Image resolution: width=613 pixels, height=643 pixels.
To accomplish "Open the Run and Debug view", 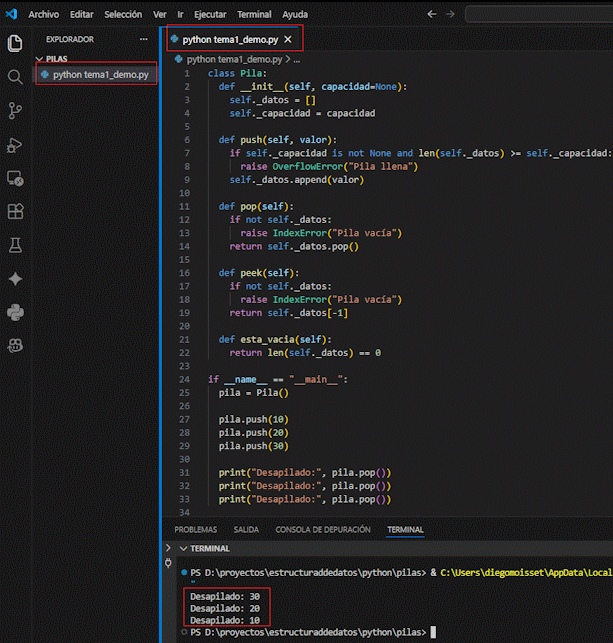I will pyautogui.click(x=15, y=144).
